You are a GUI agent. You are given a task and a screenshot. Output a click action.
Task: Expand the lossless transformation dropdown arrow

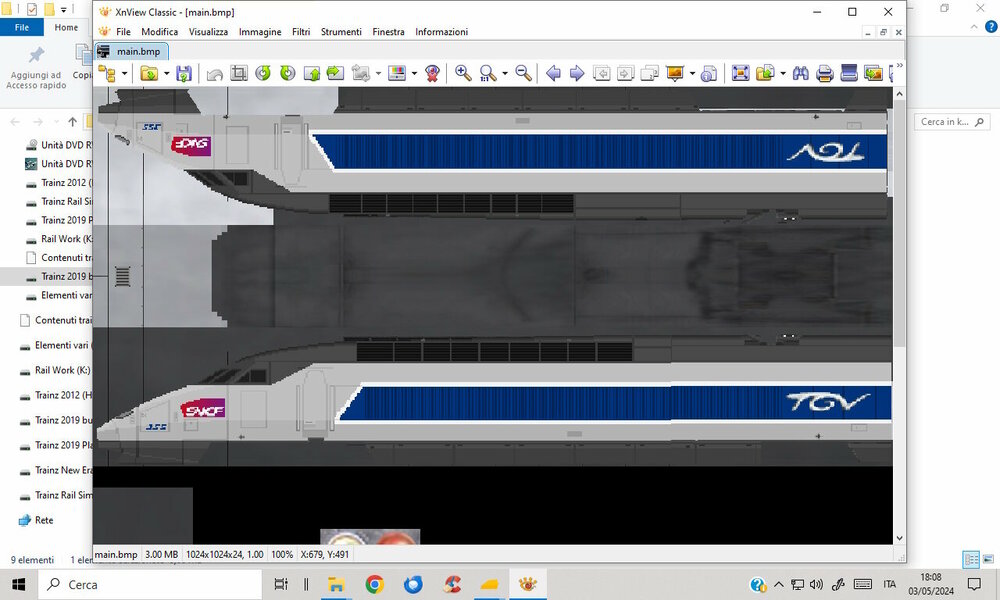[378, 73]
